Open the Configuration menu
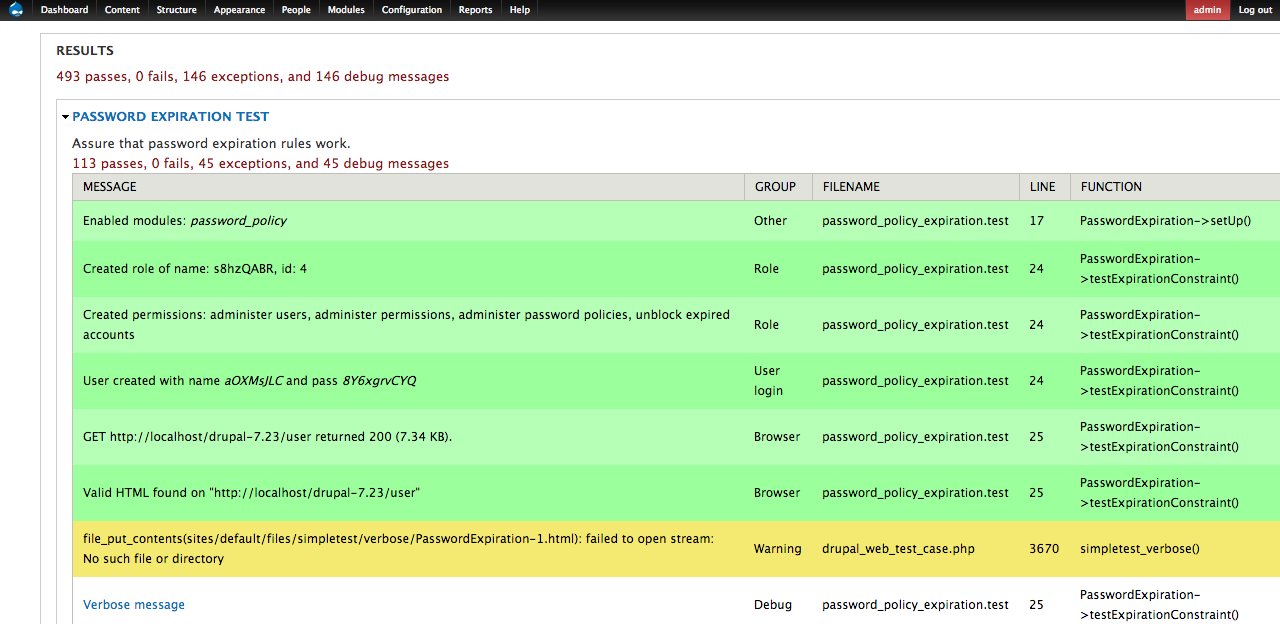Viewport: 1280px width, 624px height. [411, 10]
